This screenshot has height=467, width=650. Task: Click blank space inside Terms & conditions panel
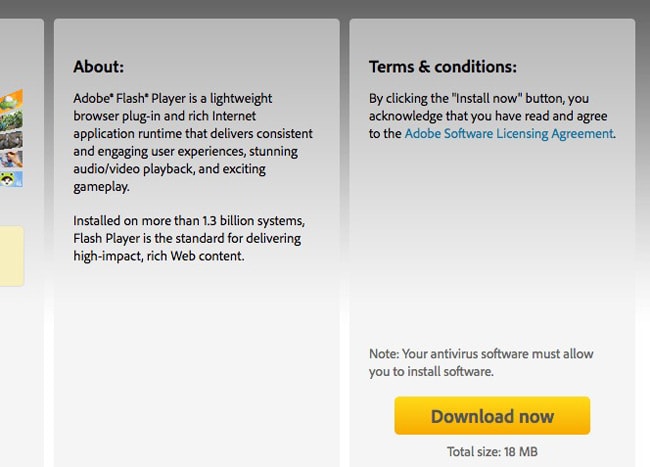492,240
